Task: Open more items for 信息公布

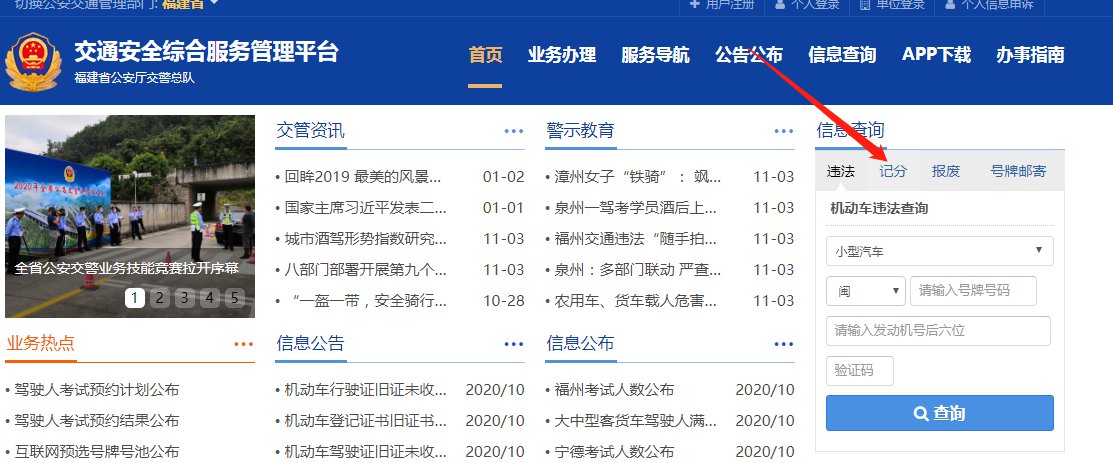Action: [x=784, y=344]
